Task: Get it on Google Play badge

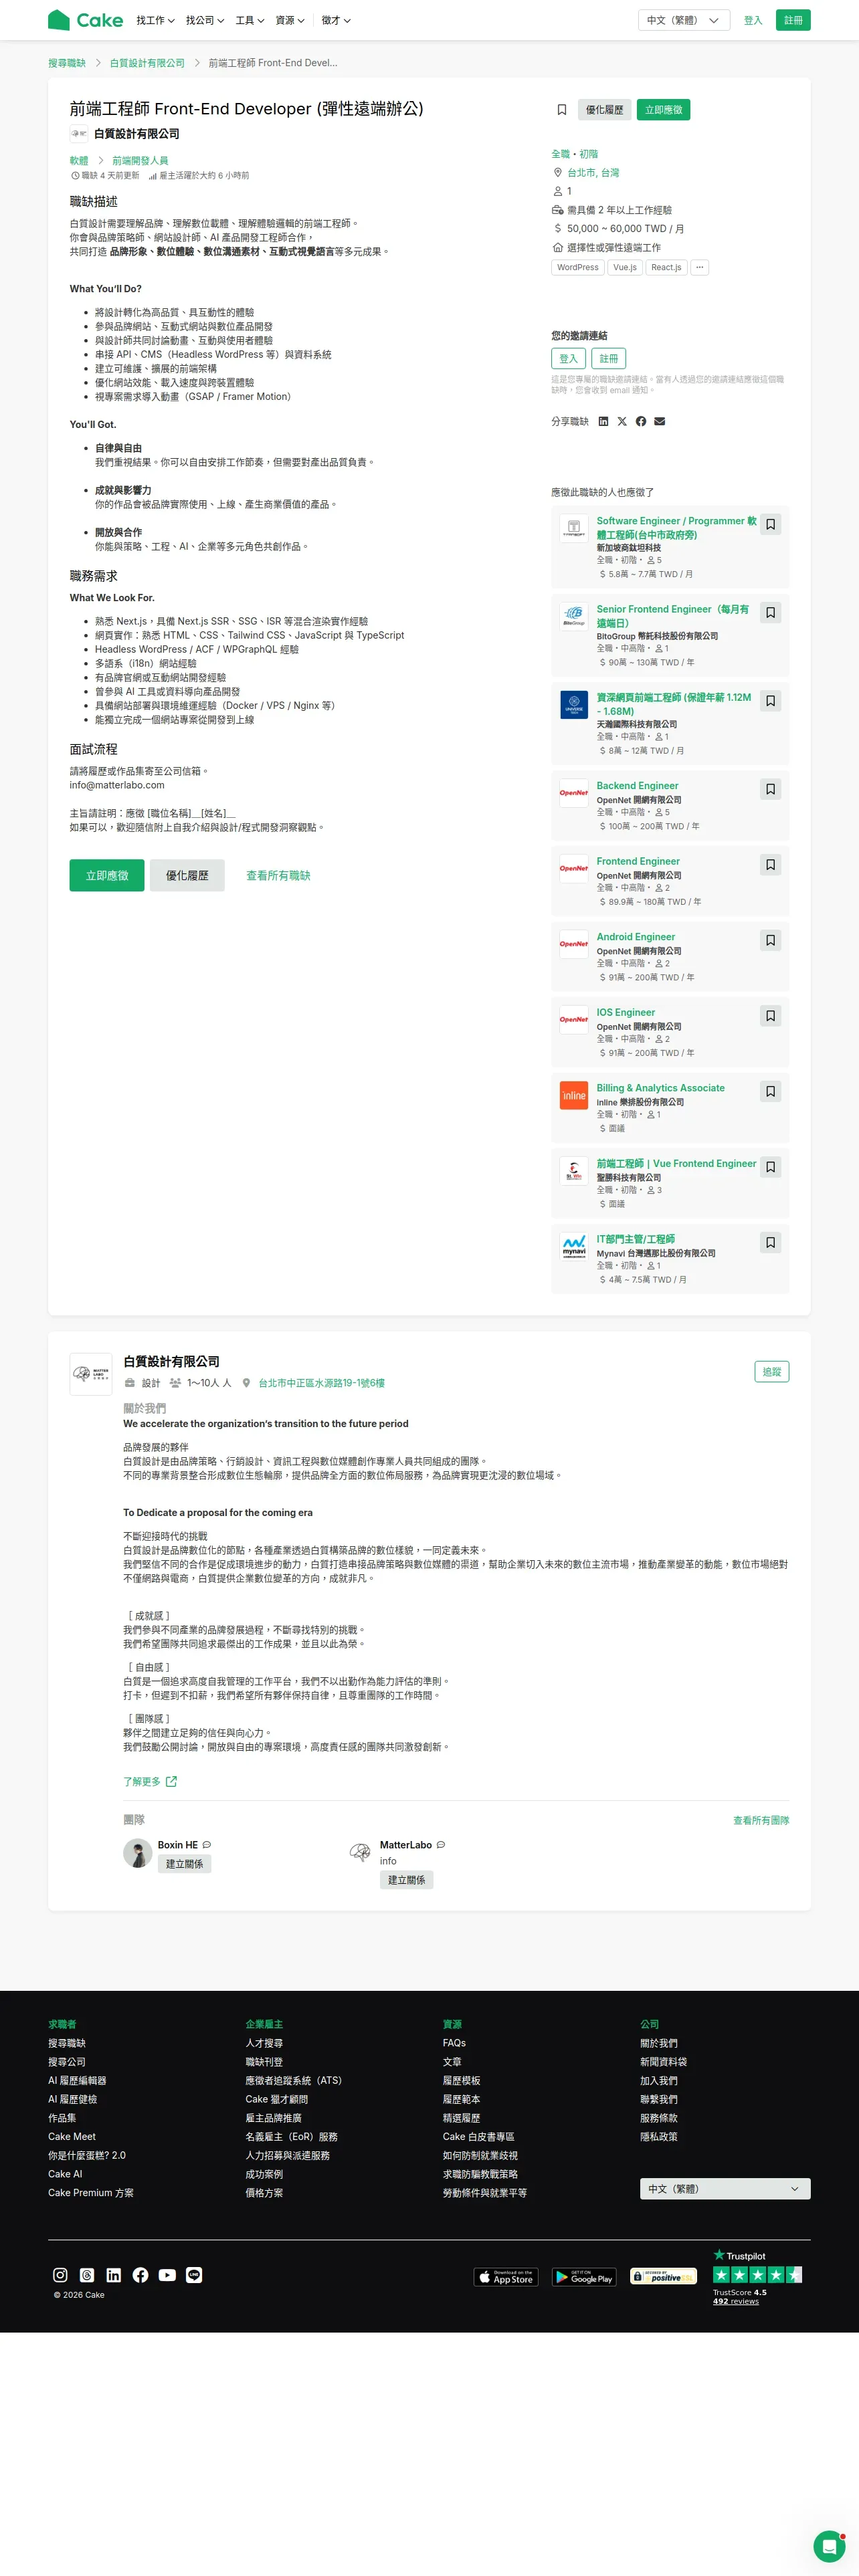Action: [x=584, y=2277]
